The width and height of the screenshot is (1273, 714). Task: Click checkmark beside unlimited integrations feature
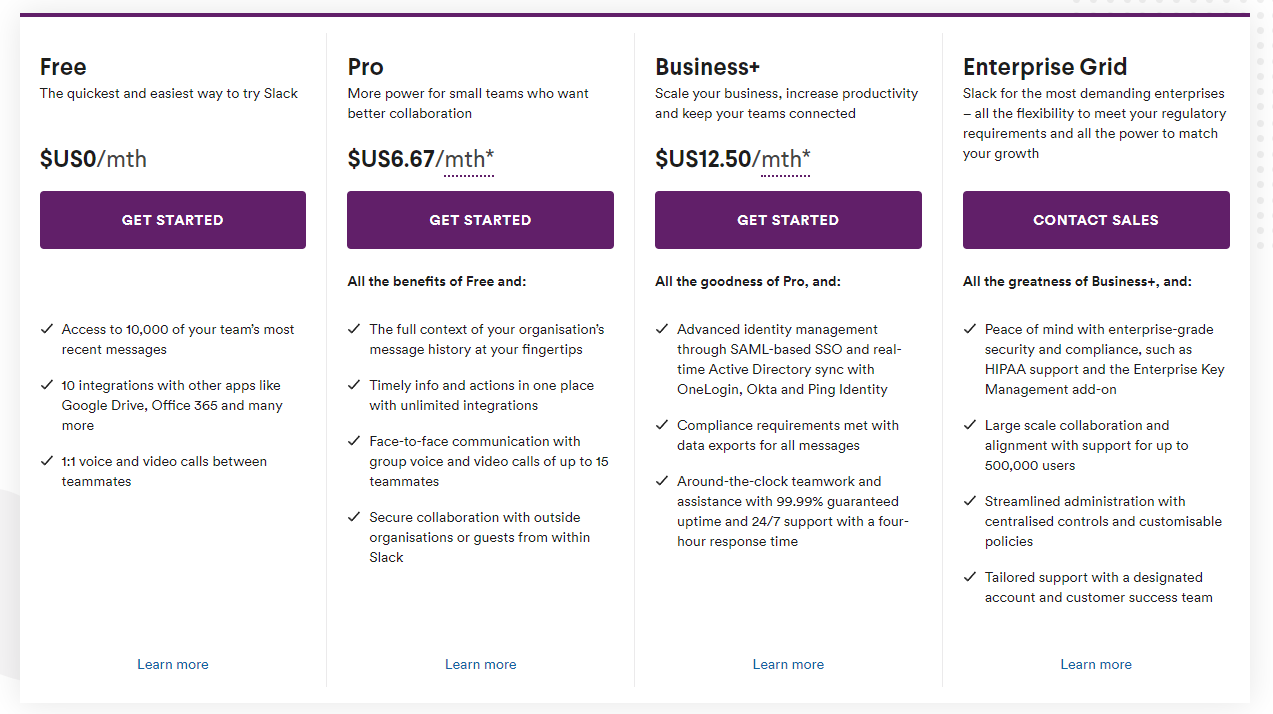pos(354,384)
